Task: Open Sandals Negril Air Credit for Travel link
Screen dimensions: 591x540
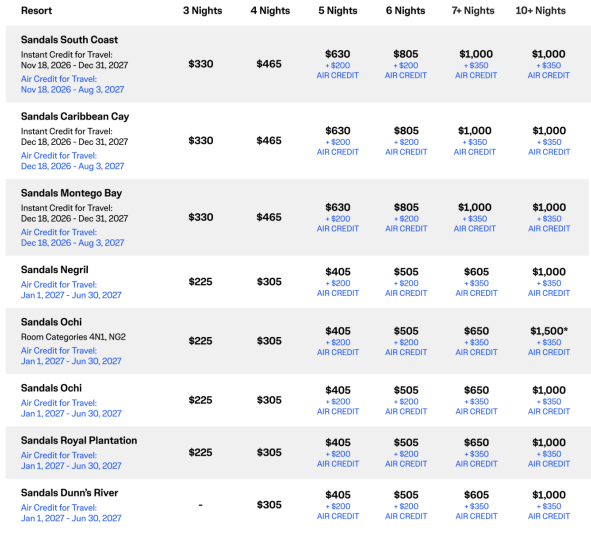Action: coord(71,290)
